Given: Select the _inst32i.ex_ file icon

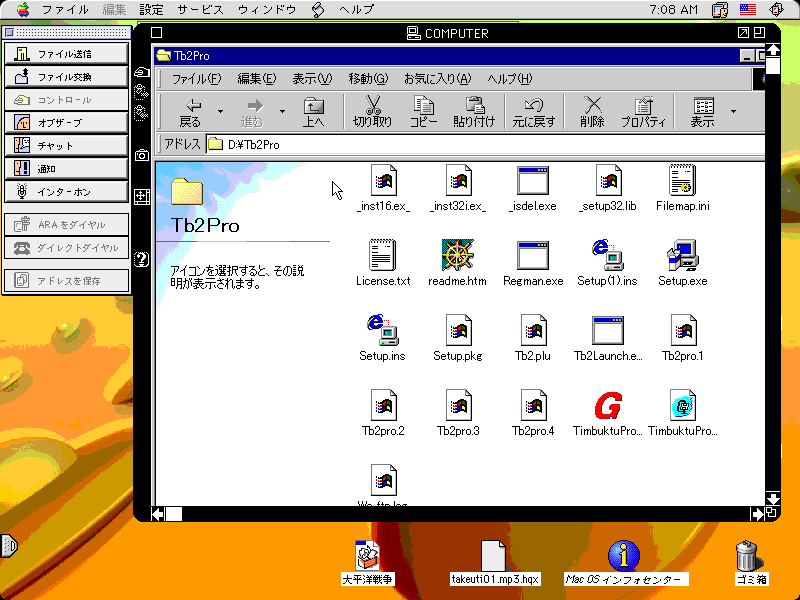Looking at the screenshot, I should (x=458, y=180).
